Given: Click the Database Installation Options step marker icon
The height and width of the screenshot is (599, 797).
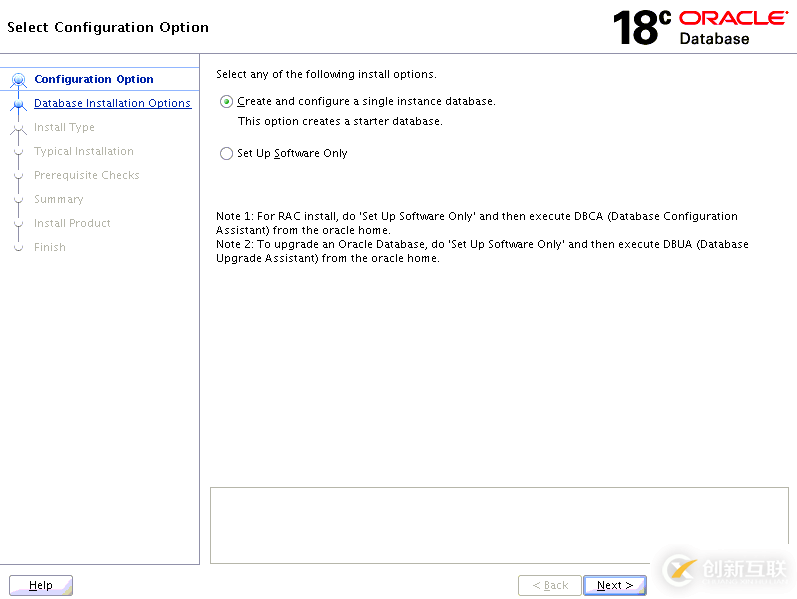Looking at the screenshot, I should point(19,104).
